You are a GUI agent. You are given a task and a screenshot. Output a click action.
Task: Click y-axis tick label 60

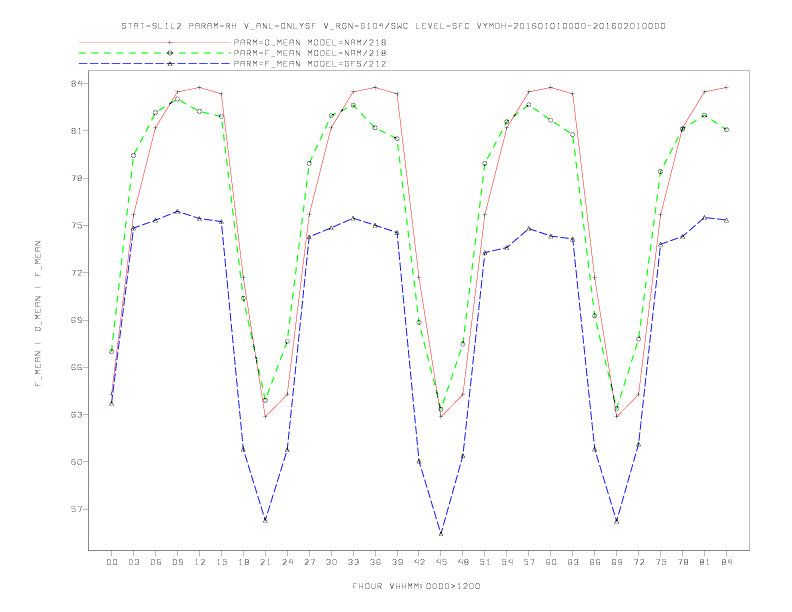tap(76, 462)
